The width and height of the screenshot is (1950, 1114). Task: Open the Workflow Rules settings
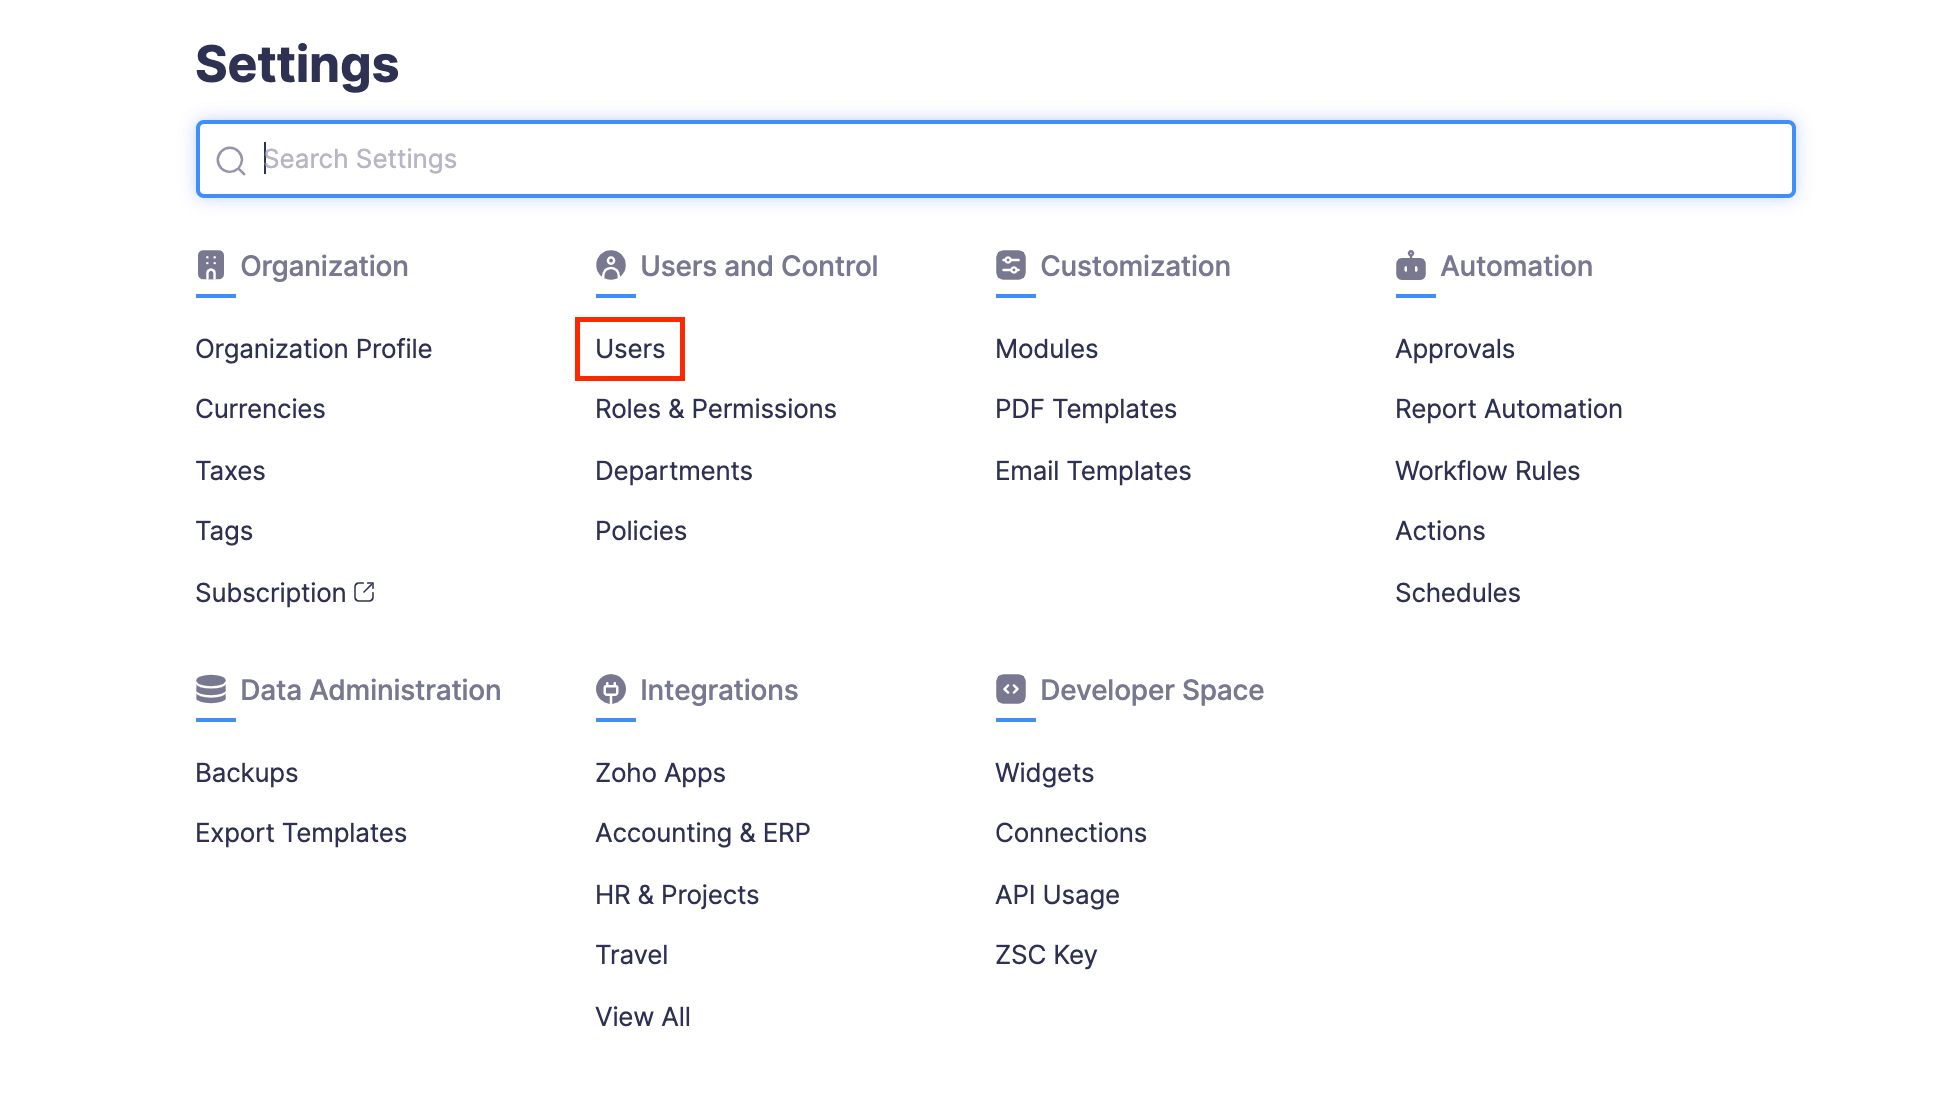pos(1487,470)
